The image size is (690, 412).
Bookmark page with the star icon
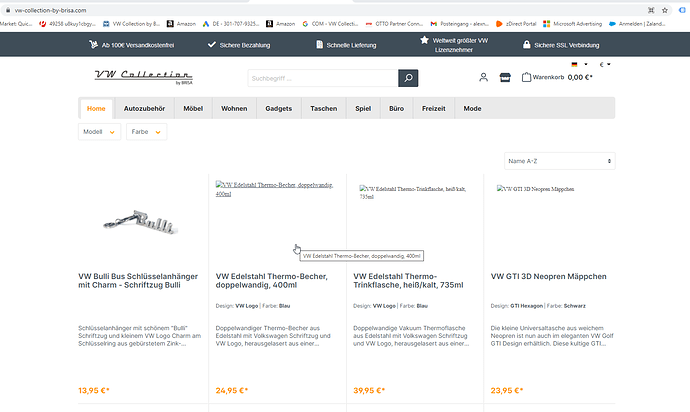coord(664,10)
